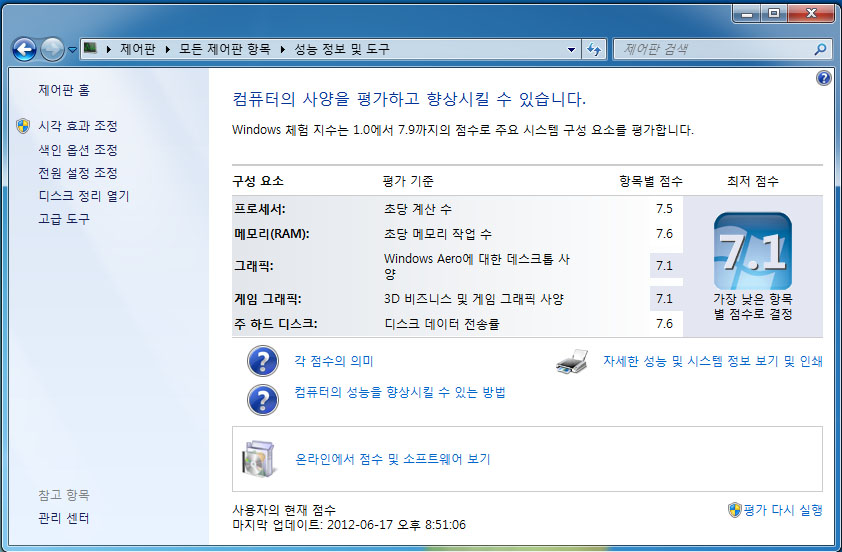Open 디스크 정리 열기 link
Screen dimensions: 842x552
84,196
